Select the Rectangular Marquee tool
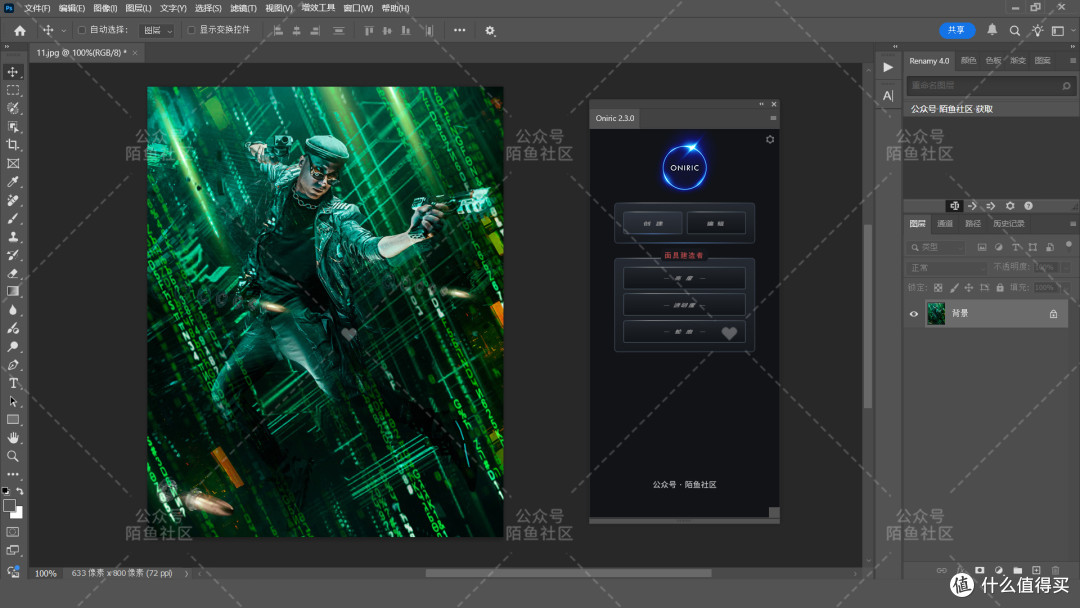 pyautogui.click(x=13, y=90)
